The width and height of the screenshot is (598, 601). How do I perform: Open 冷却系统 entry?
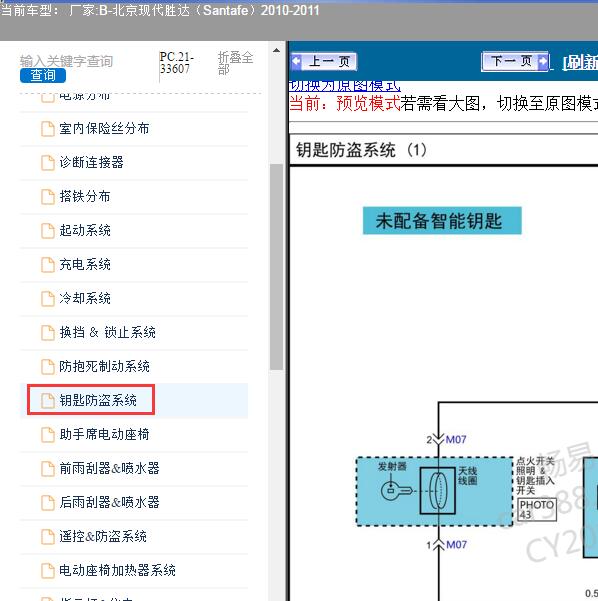85,298
